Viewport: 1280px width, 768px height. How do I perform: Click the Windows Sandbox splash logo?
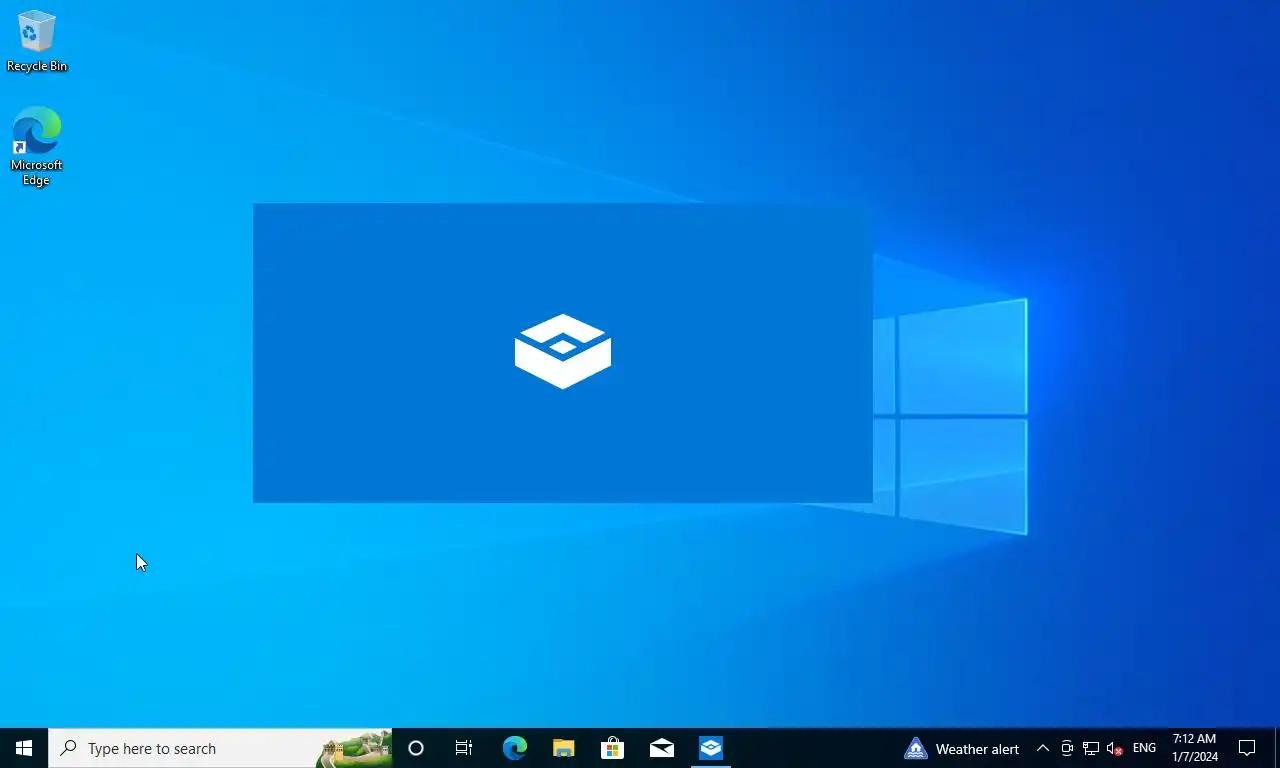tap(563, 351)
